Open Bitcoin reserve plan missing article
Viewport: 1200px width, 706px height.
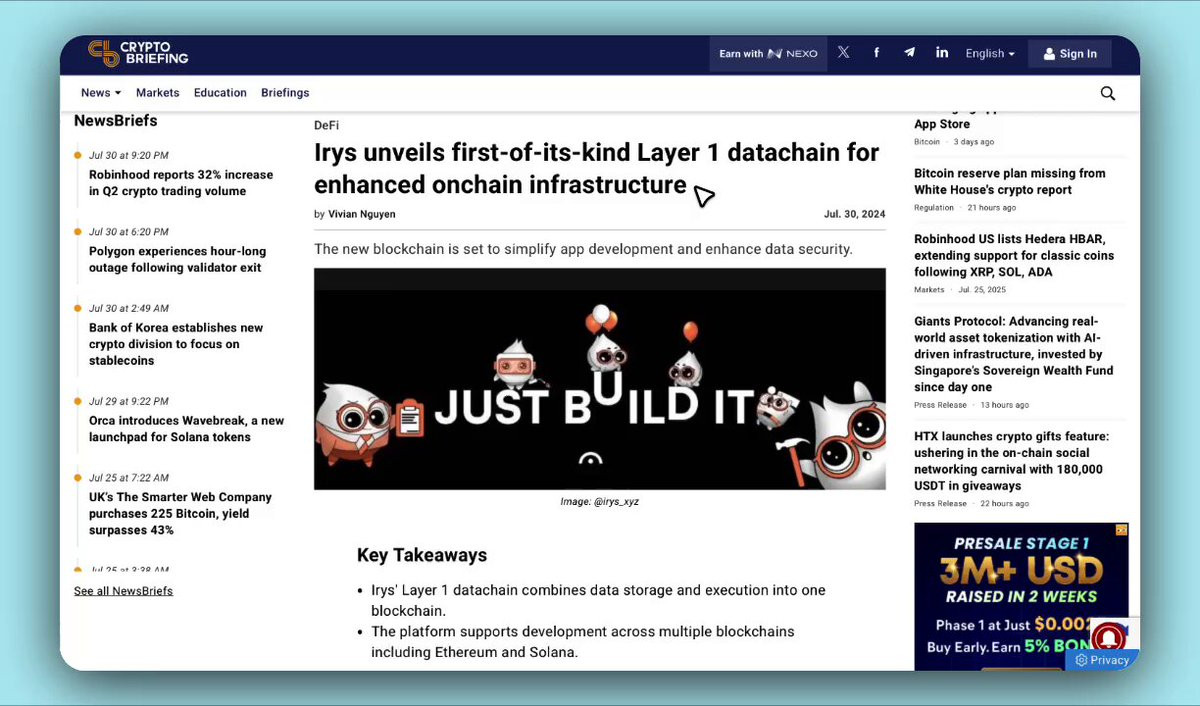tap(1010, 181)
